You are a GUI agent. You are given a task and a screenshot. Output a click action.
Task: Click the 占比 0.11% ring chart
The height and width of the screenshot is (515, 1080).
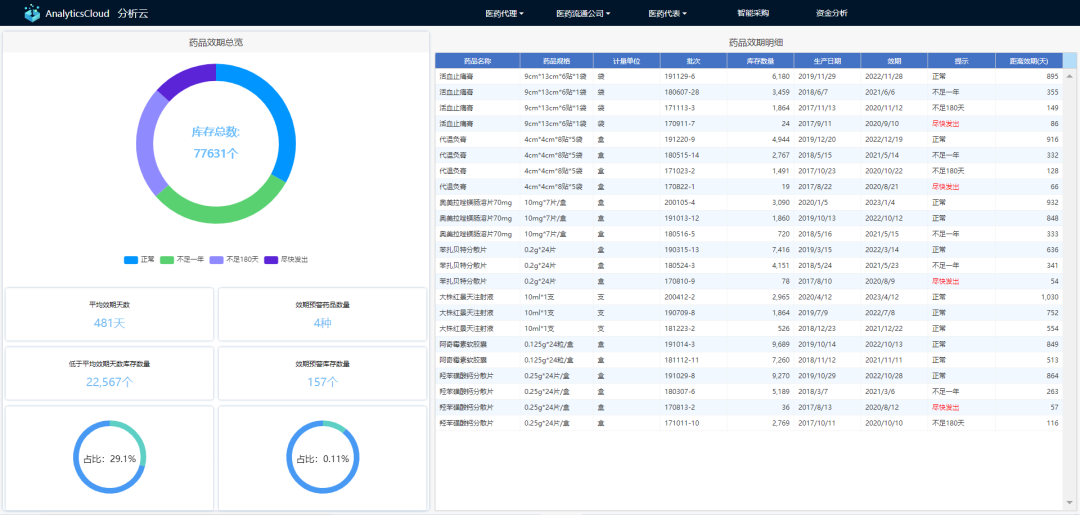click(322, 457)
